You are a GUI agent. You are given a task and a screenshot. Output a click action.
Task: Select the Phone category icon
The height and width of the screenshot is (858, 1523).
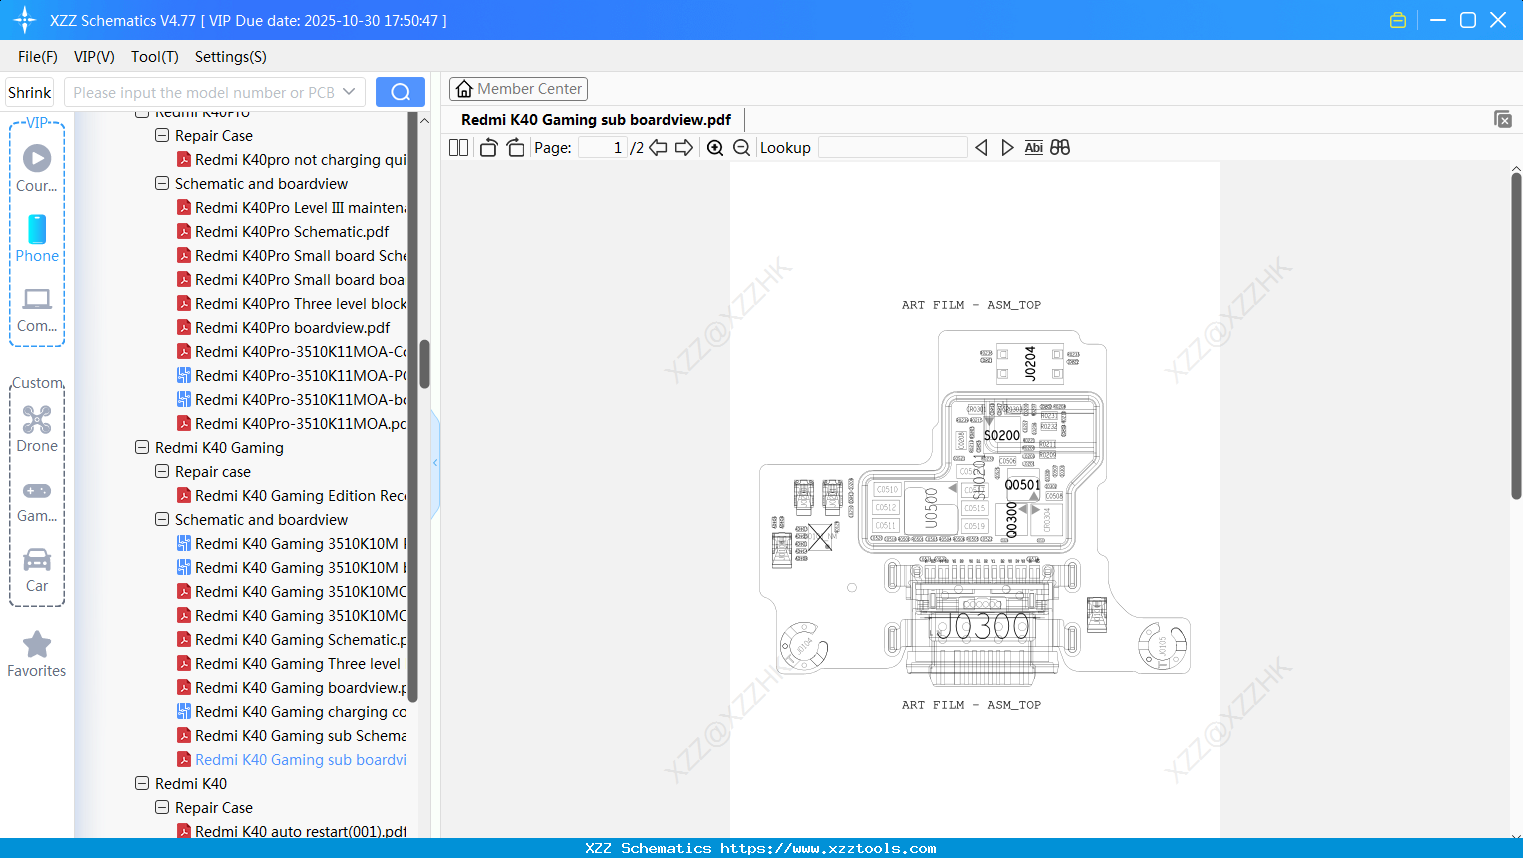[37, 238]
